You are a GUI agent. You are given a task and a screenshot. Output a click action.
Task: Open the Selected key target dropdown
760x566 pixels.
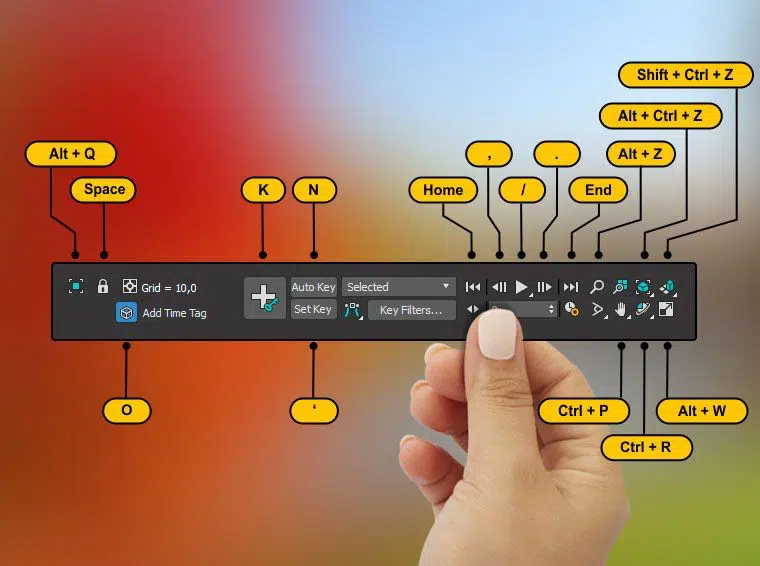(x=398, y=287)
